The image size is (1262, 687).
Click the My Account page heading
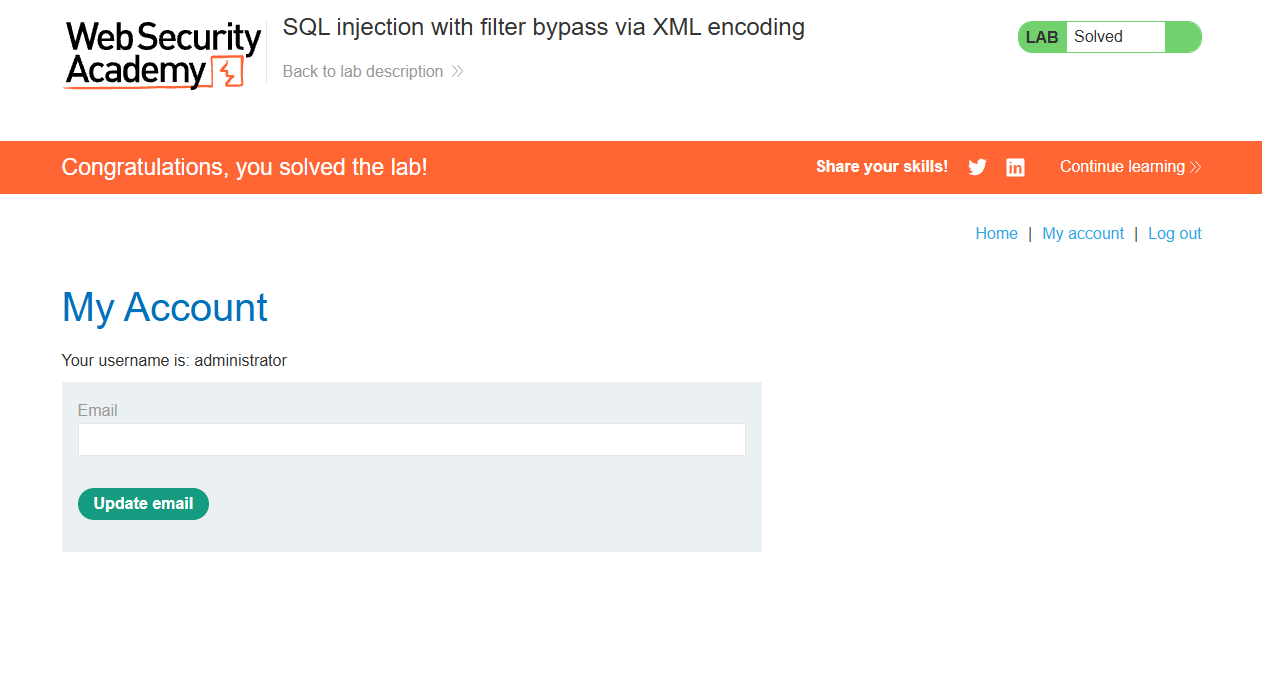[165, 307]
